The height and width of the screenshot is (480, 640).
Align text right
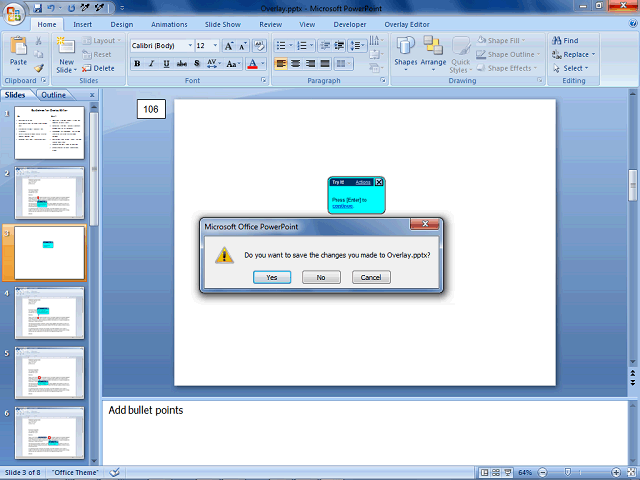(x=310, y=64)
